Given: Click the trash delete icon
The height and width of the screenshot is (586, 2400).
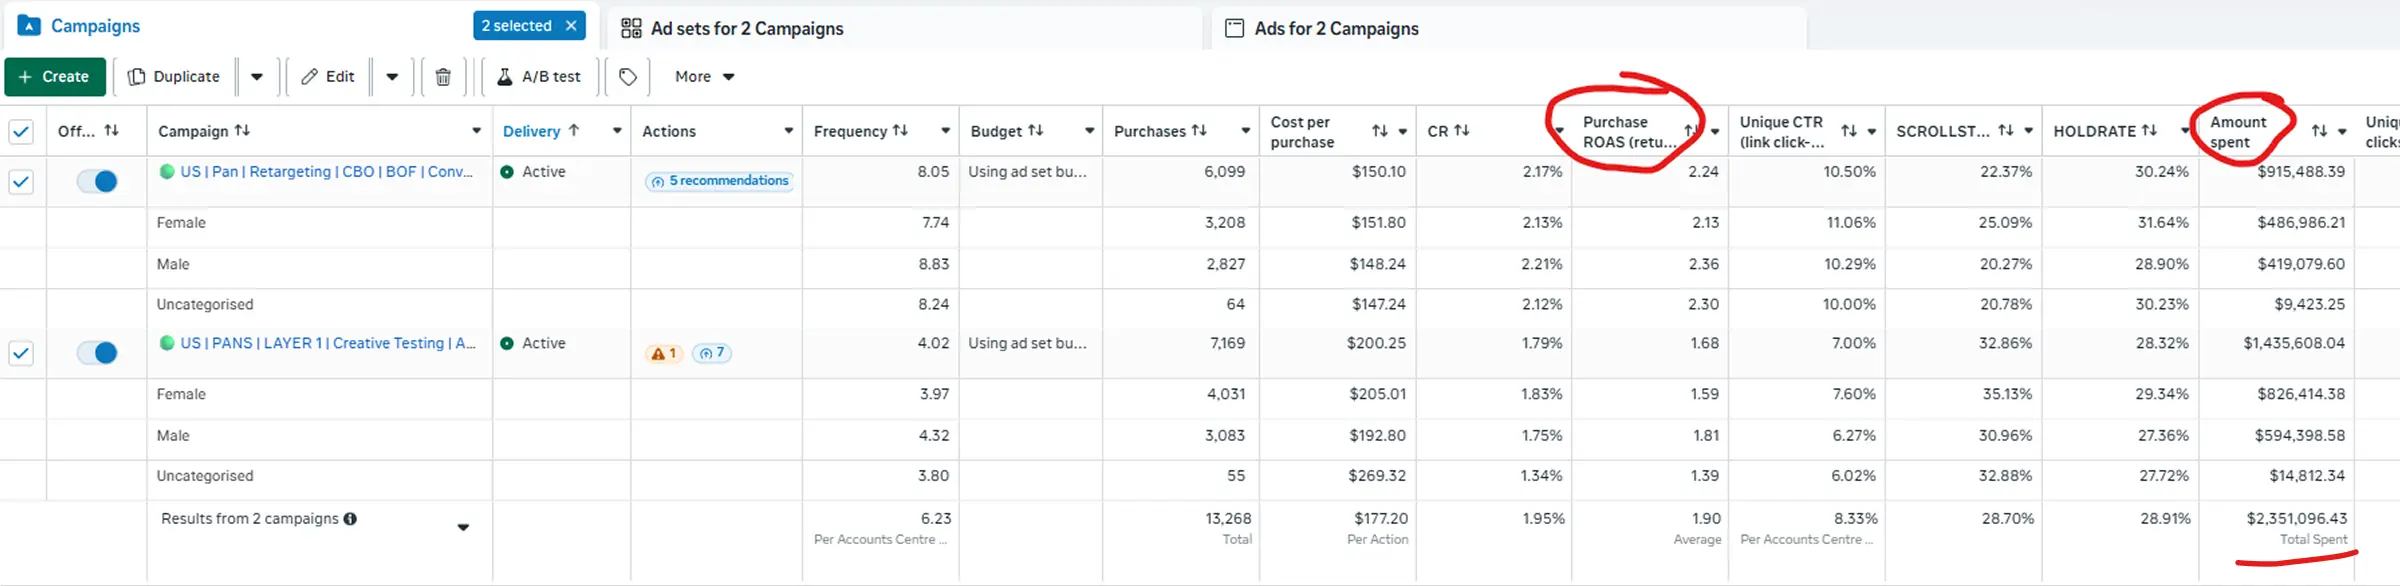Looking at the screenshot, I should pyautogui.click(x=443, y=77).
